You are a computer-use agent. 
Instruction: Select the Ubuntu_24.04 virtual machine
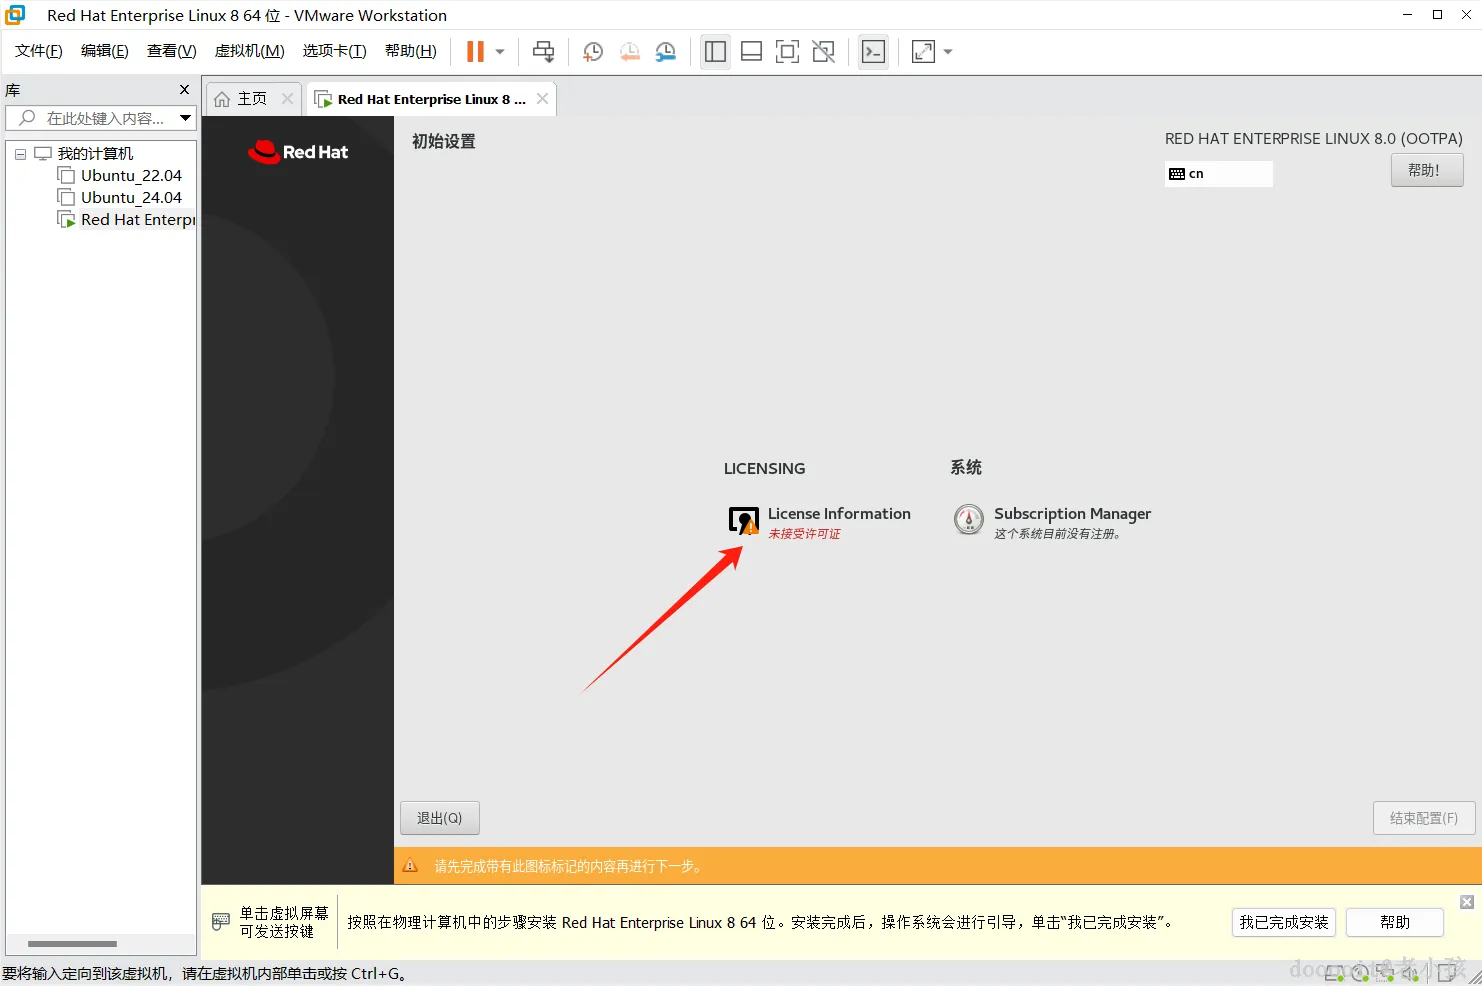(131, 197)
